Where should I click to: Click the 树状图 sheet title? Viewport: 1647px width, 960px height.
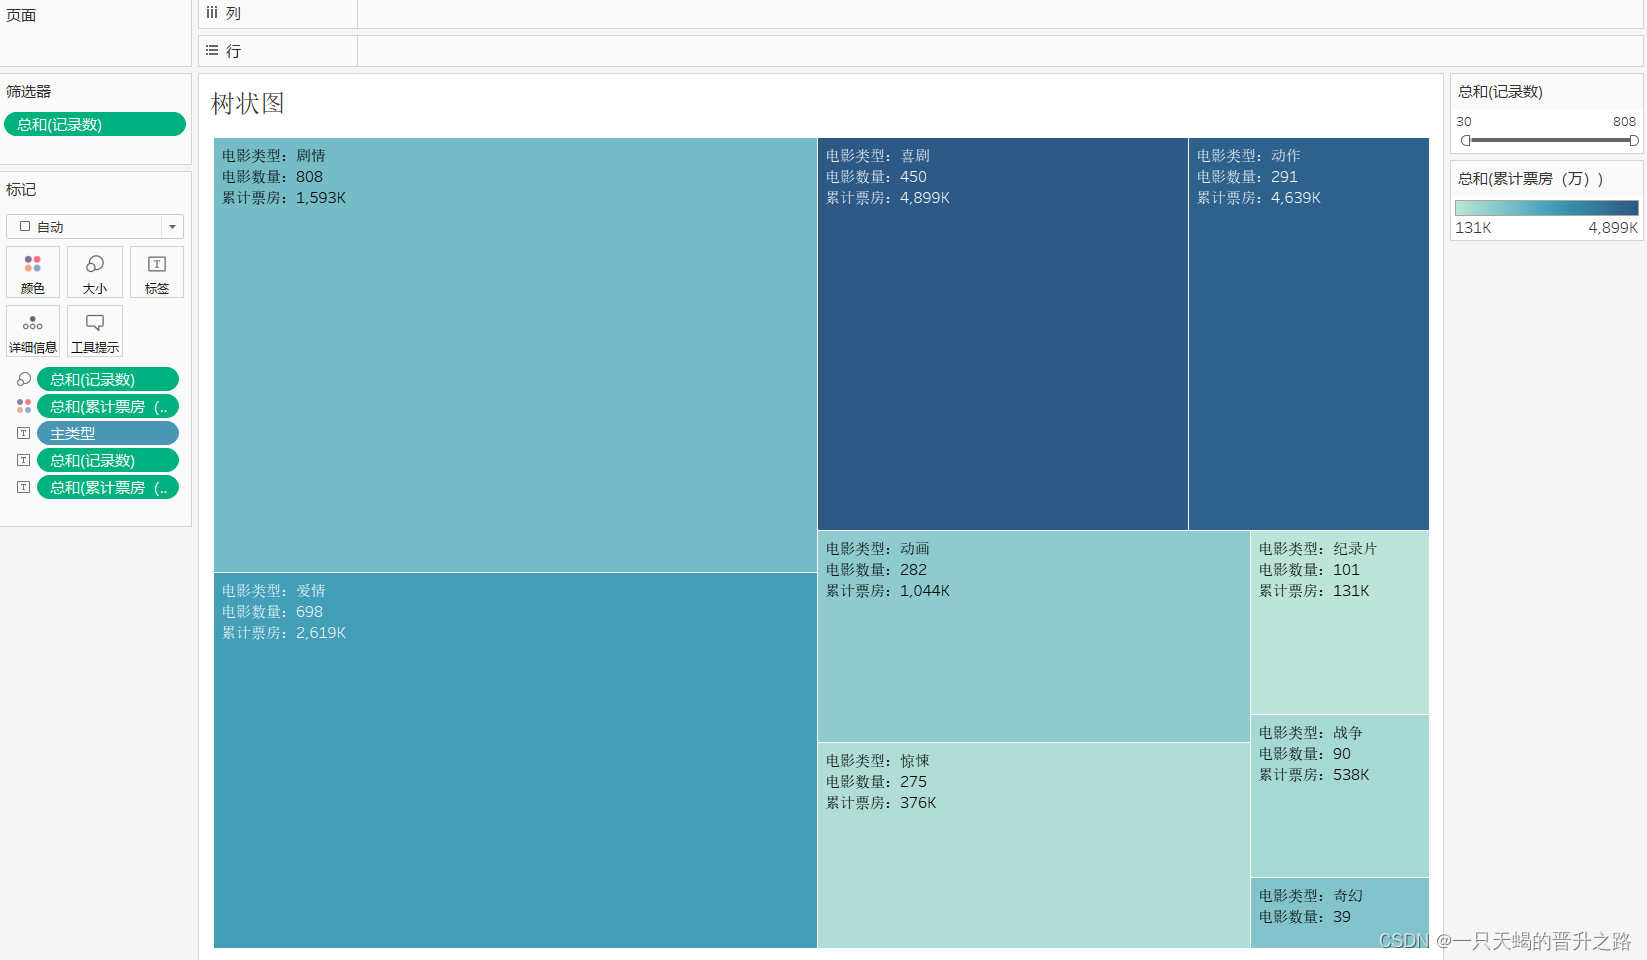coord(248,103)
